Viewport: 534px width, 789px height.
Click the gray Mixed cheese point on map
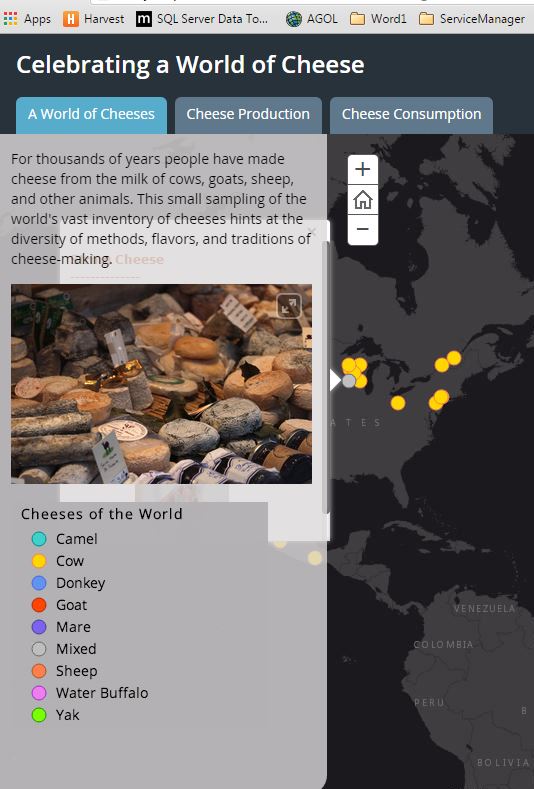point(348,381)
